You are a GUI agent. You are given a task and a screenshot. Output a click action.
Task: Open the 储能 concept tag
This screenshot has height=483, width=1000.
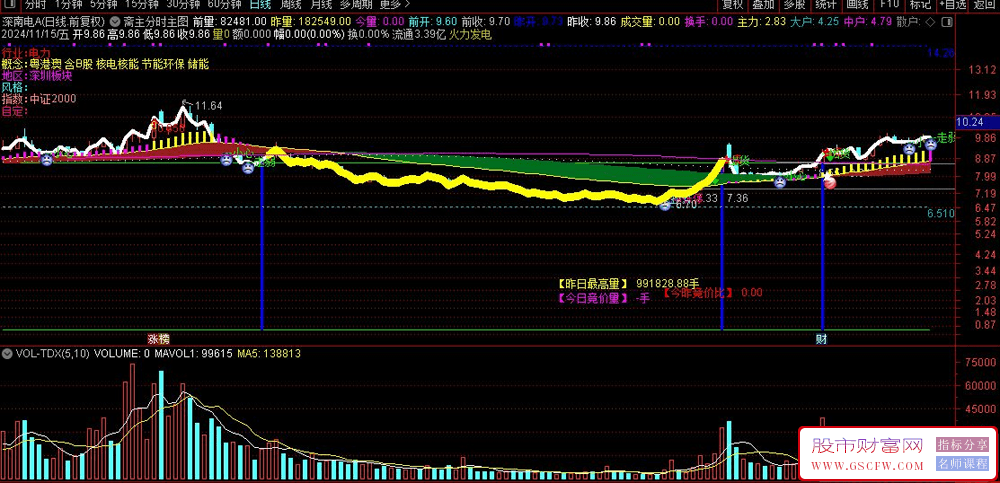pos(198,64)
